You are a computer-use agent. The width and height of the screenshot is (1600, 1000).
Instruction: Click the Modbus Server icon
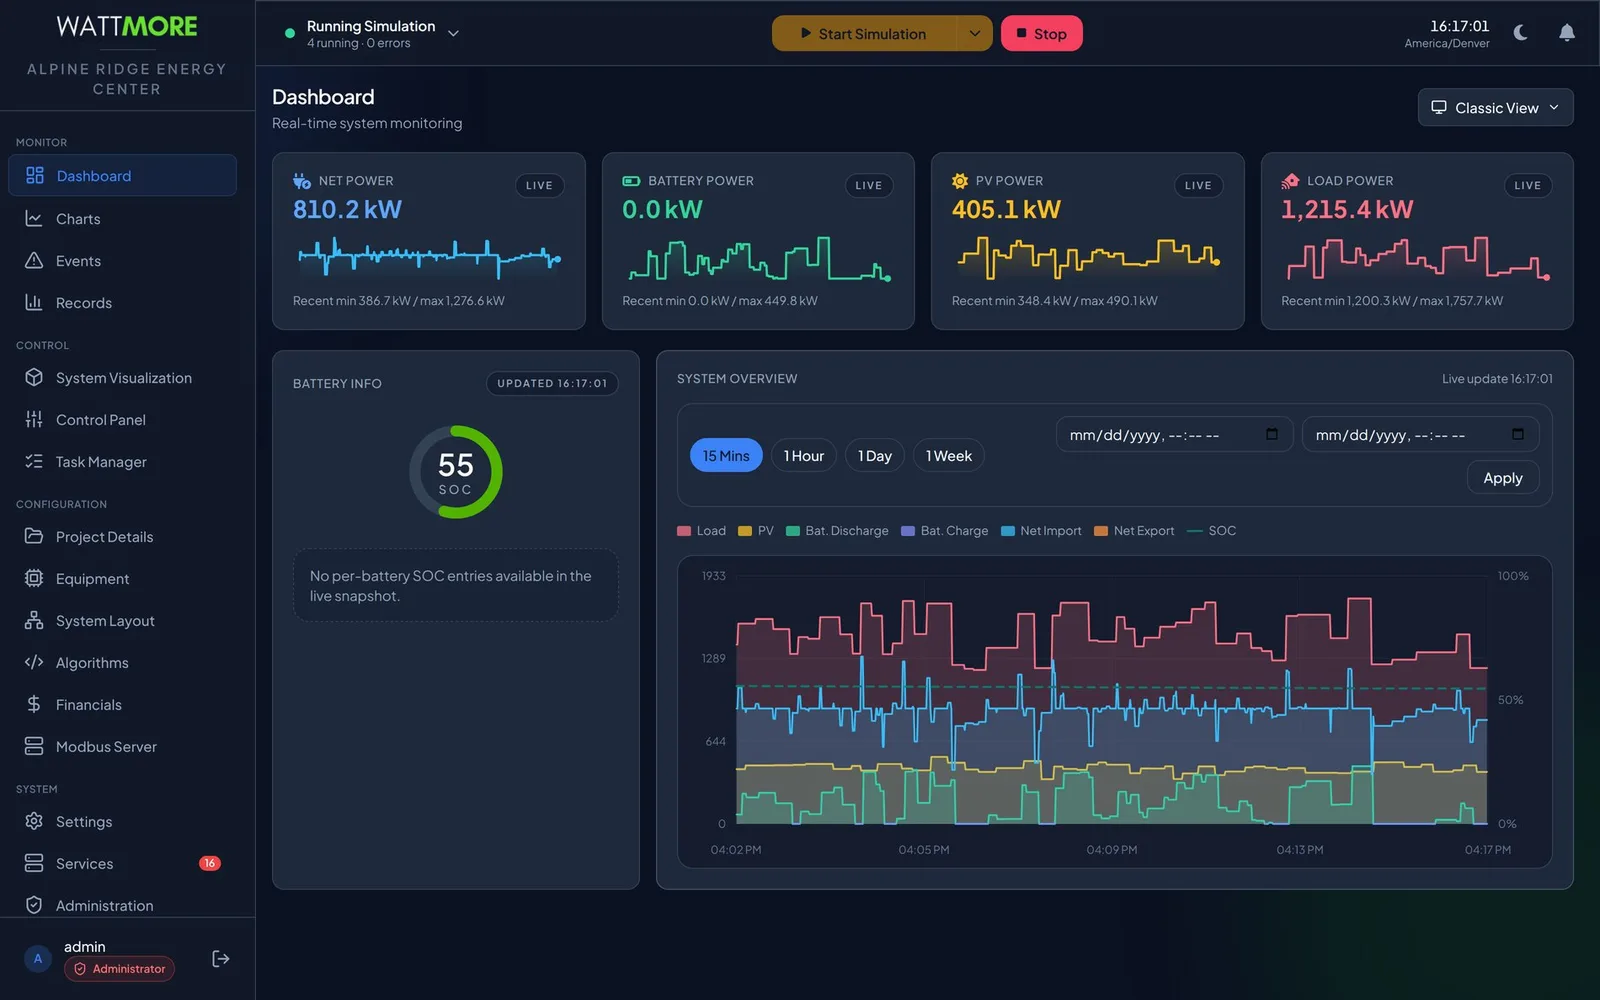[34, 746]
